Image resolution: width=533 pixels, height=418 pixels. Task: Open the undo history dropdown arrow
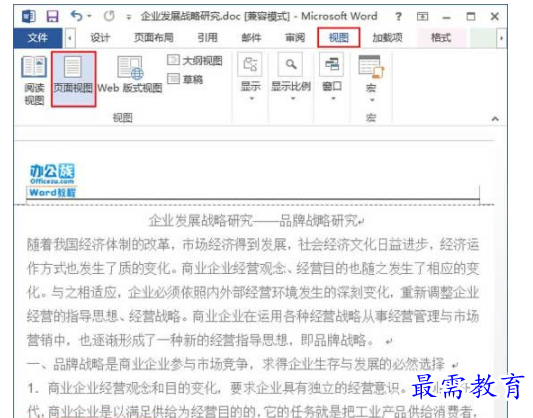[x=89, y=16]
